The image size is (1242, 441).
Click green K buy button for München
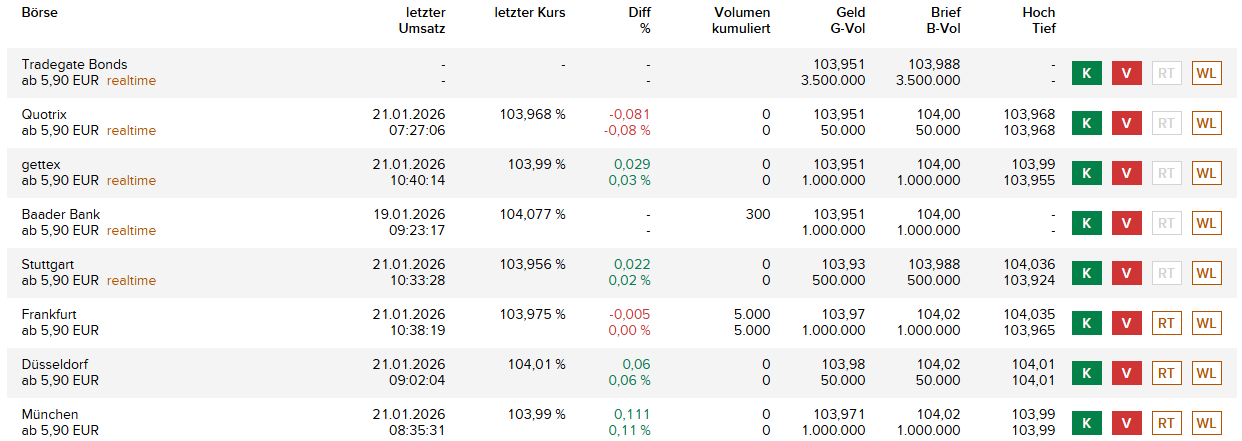tap(1086, 423)
